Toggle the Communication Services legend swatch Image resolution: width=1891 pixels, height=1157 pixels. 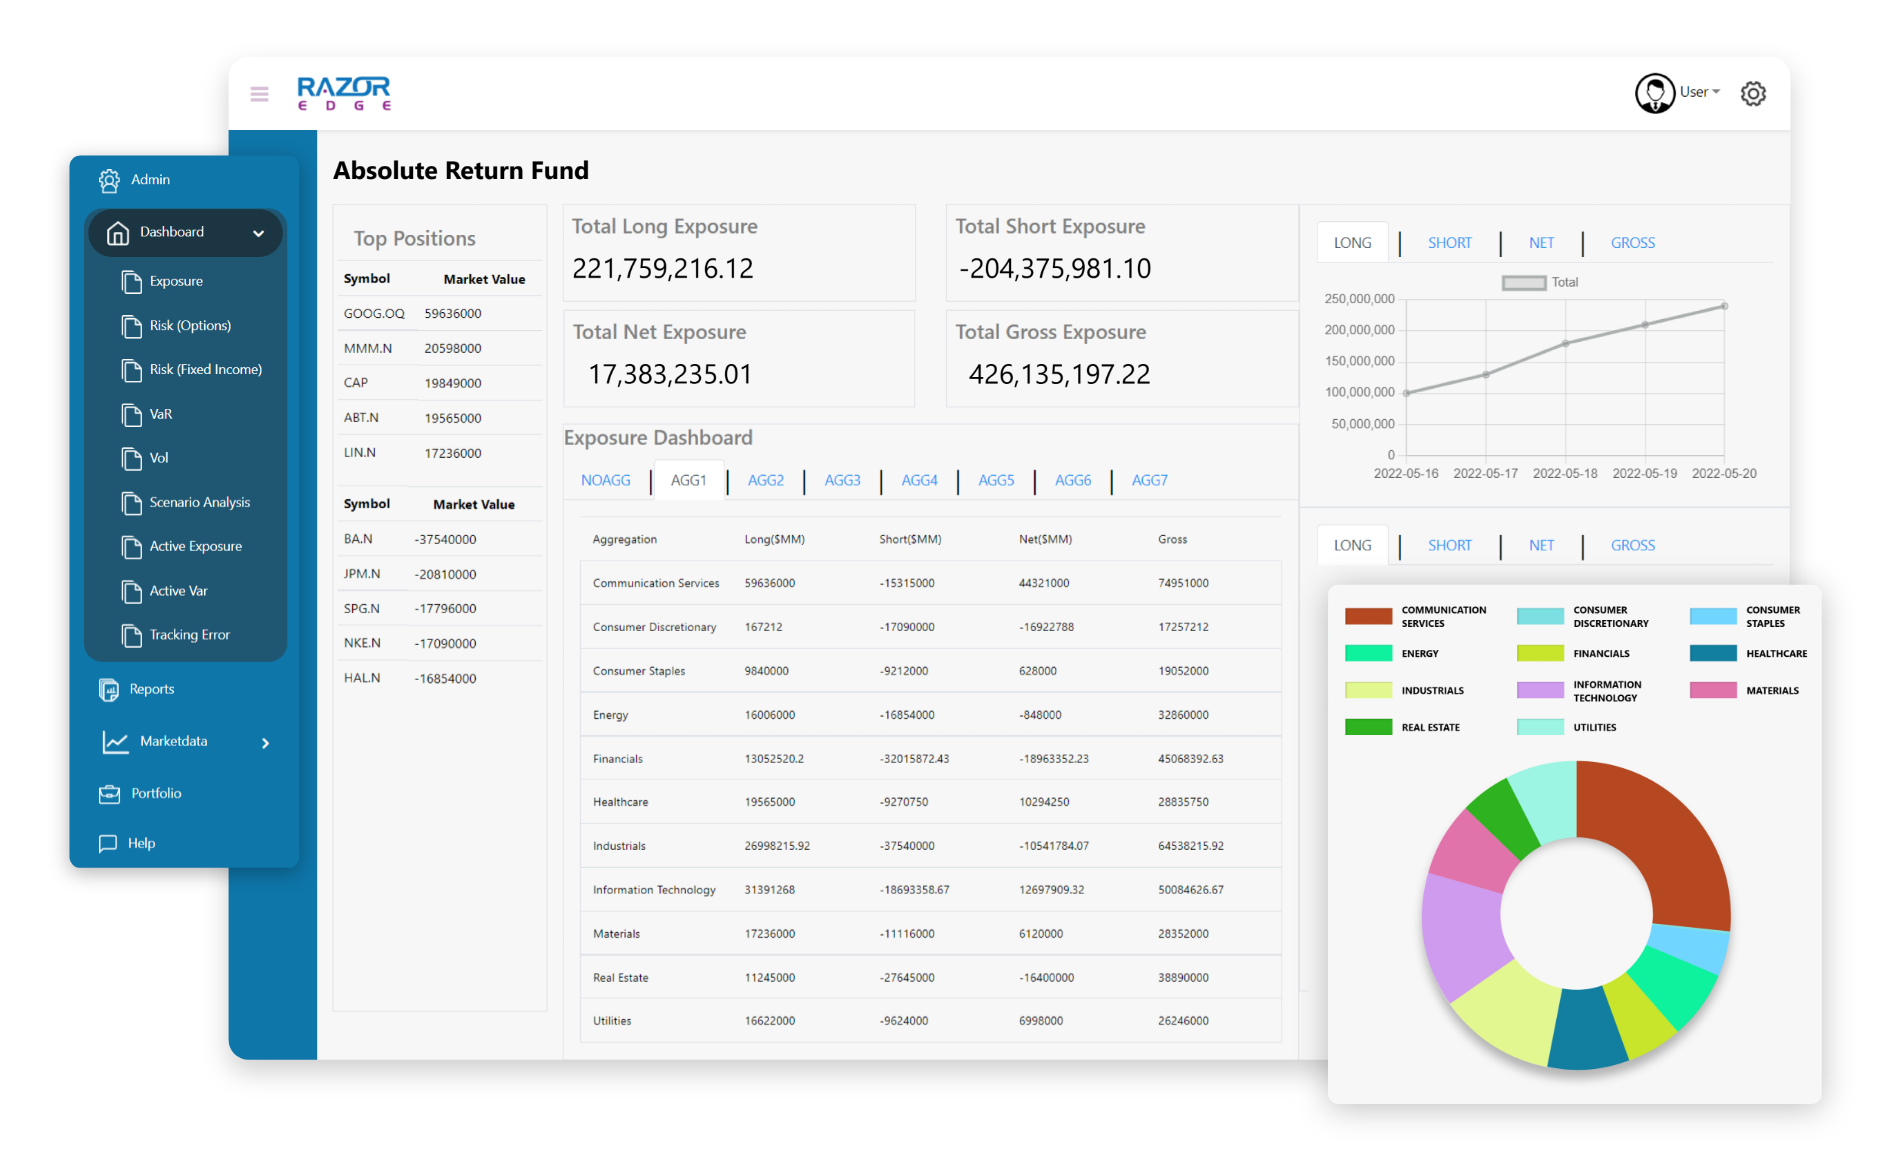1368,616
